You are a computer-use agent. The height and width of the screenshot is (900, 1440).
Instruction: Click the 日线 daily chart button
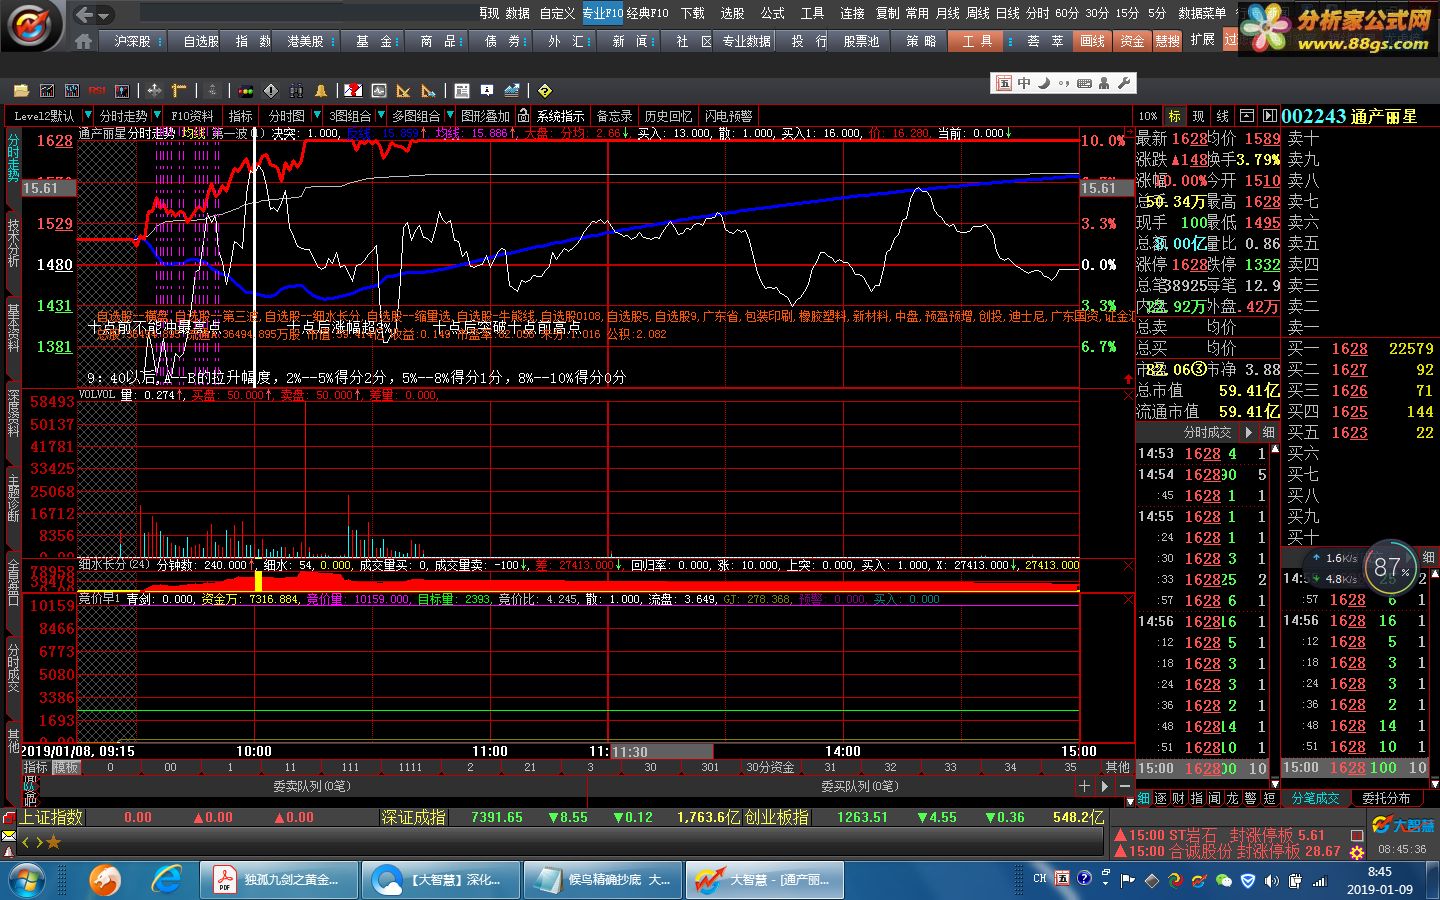tap(1007, 13)
